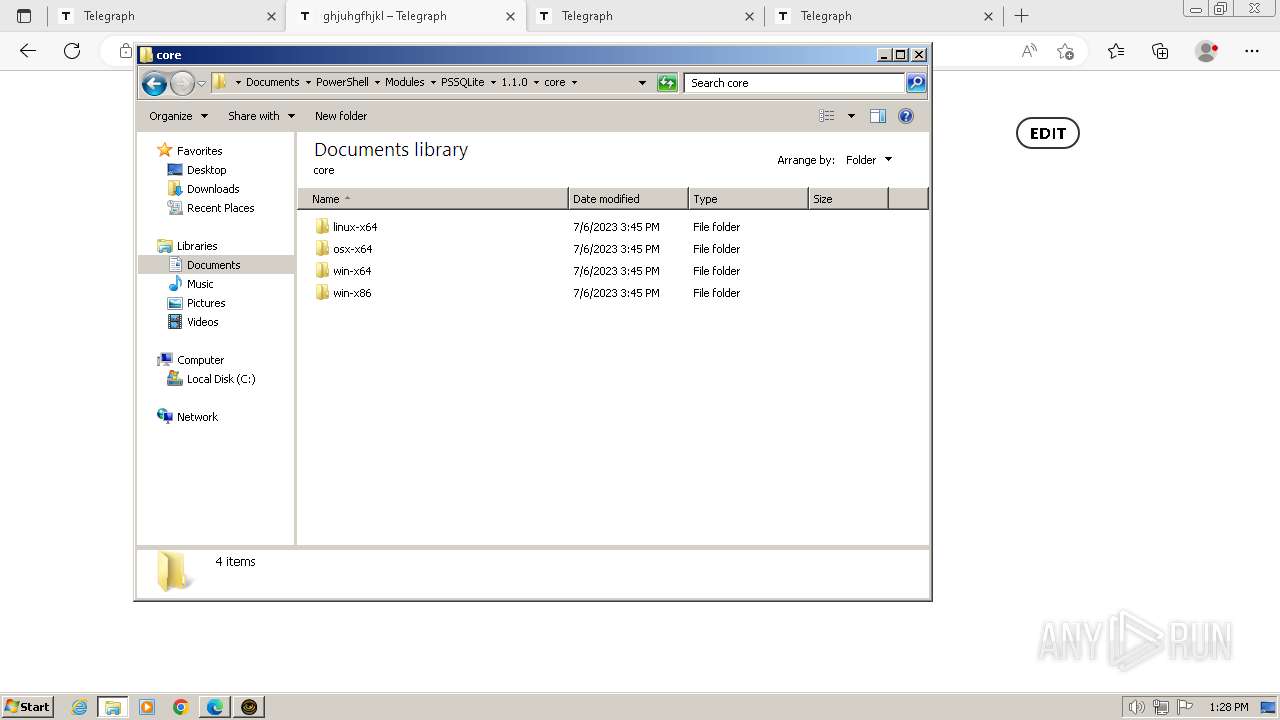Select Music library in sidebar
Screen dimensions: 1280x720
point(200,284)
